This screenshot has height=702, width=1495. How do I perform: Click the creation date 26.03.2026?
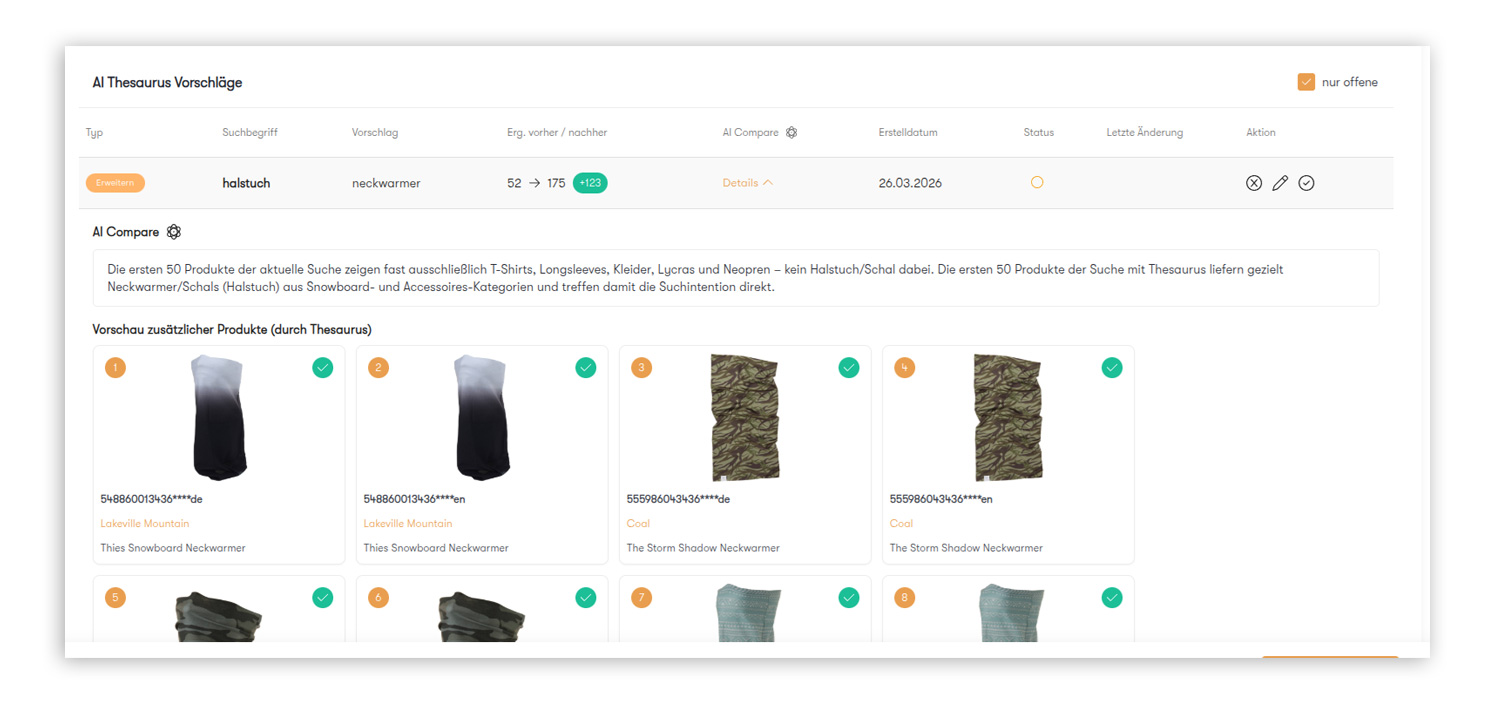click(x=910, y=183)
